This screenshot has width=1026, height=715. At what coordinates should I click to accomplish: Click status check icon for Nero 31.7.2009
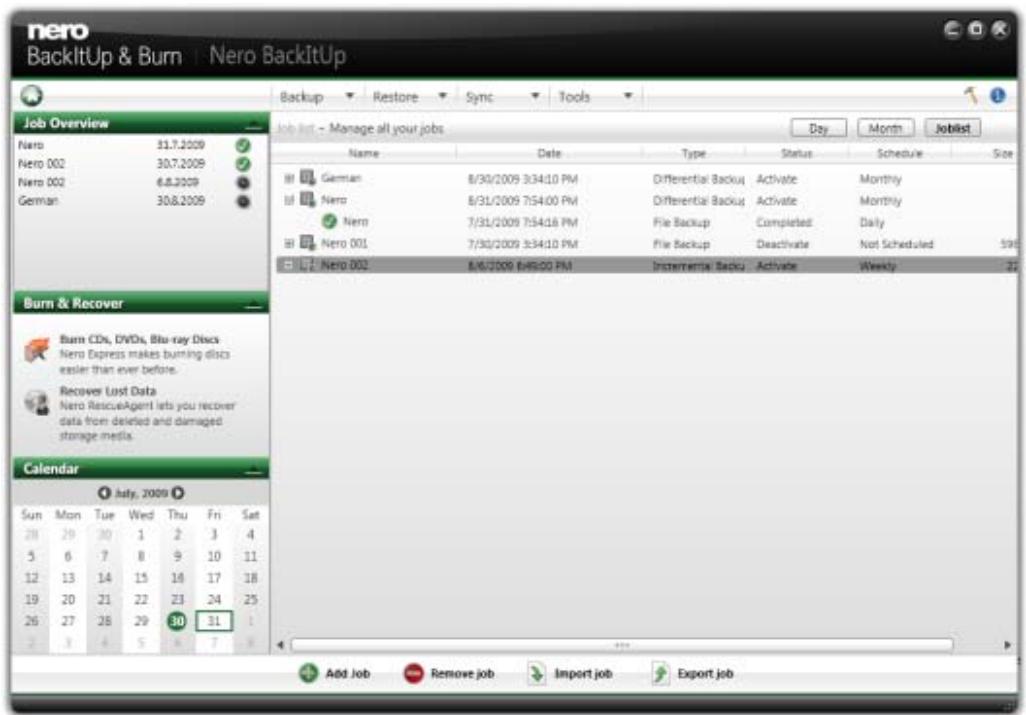(x=243, y=145)
